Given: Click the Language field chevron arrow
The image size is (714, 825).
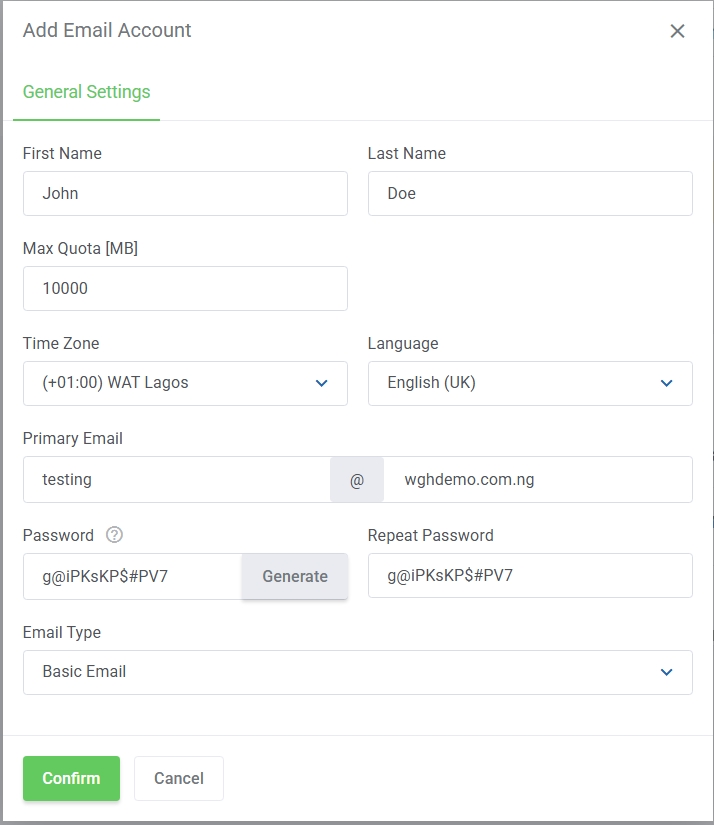Looking at the screenshot, I should [667, 383].
